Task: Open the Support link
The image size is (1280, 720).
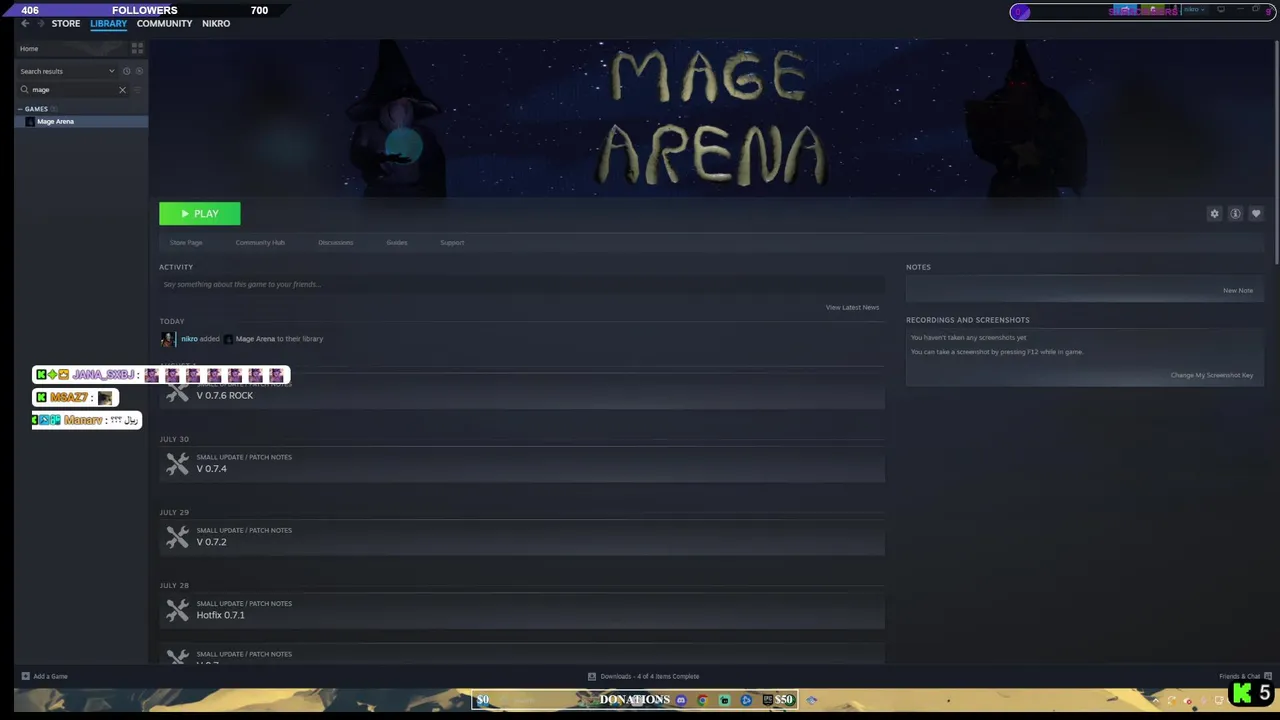Action: (452, 243)
